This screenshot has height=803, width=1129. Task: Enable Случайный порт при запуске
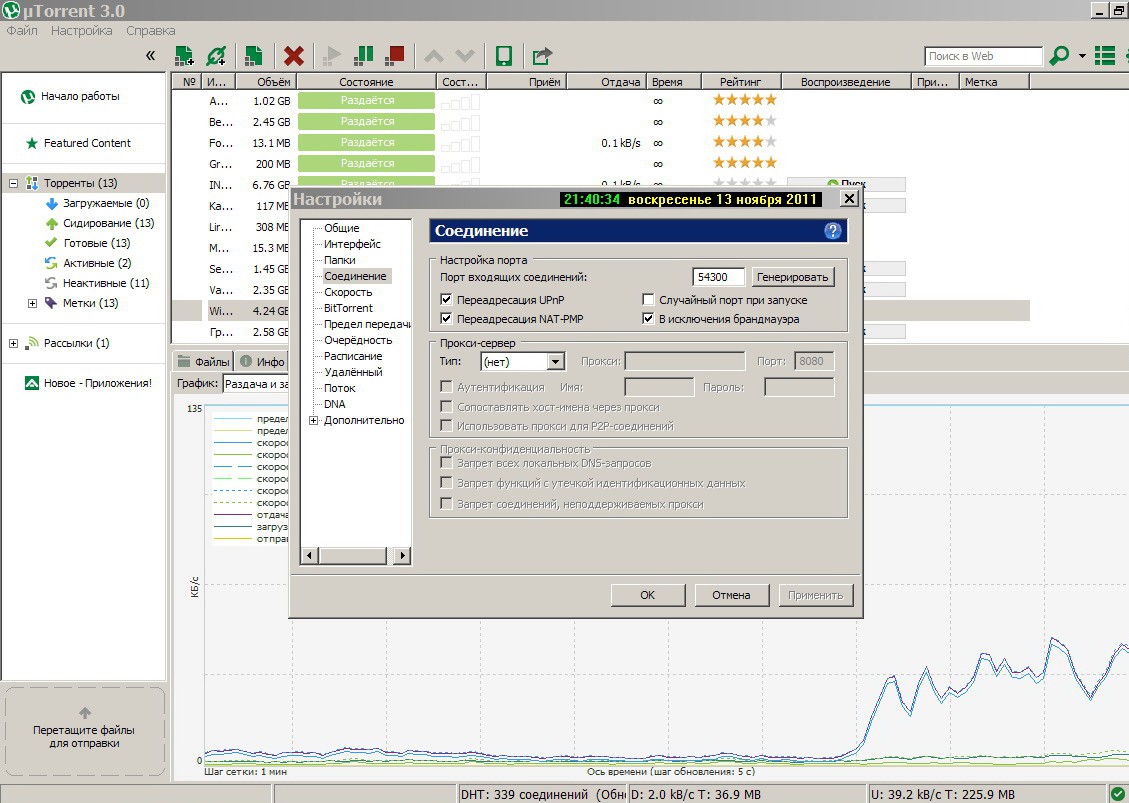point(648,300)
